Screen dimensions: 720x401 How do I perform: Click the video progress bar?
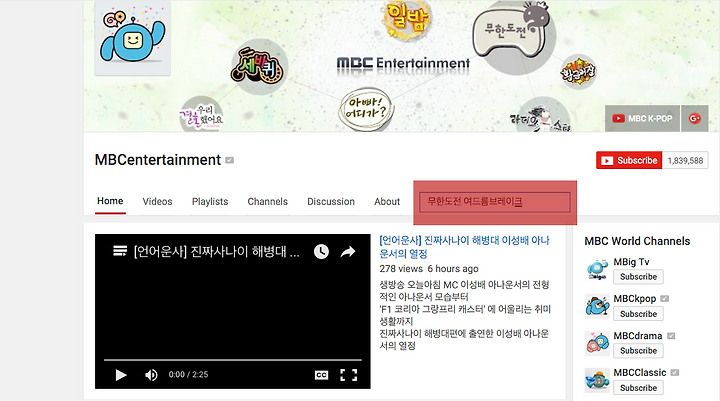(x=233, y=360)
